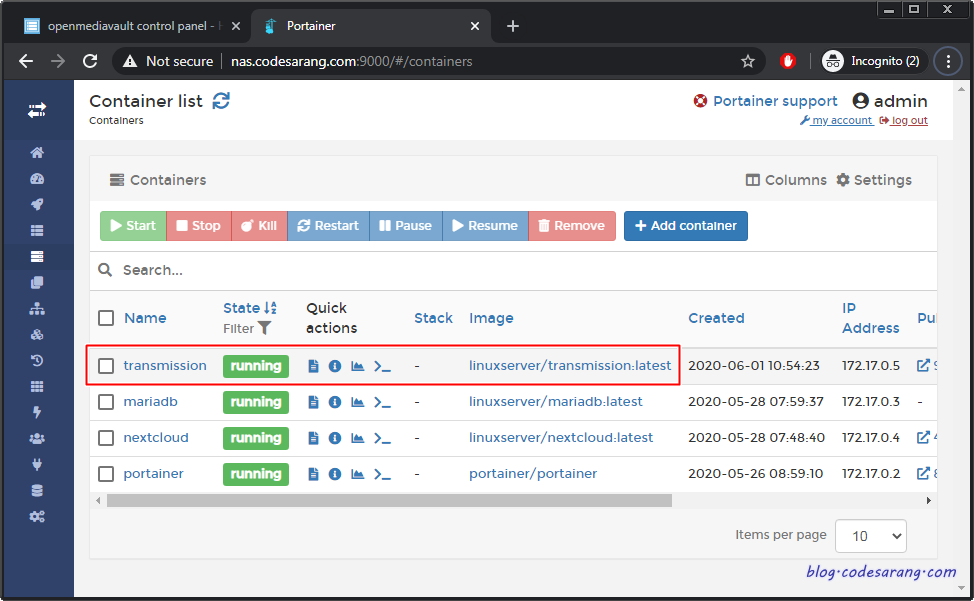Open the Columns chooser
Image resolution: width=974 pixels, height=601 pixels.
coord(786,180)
